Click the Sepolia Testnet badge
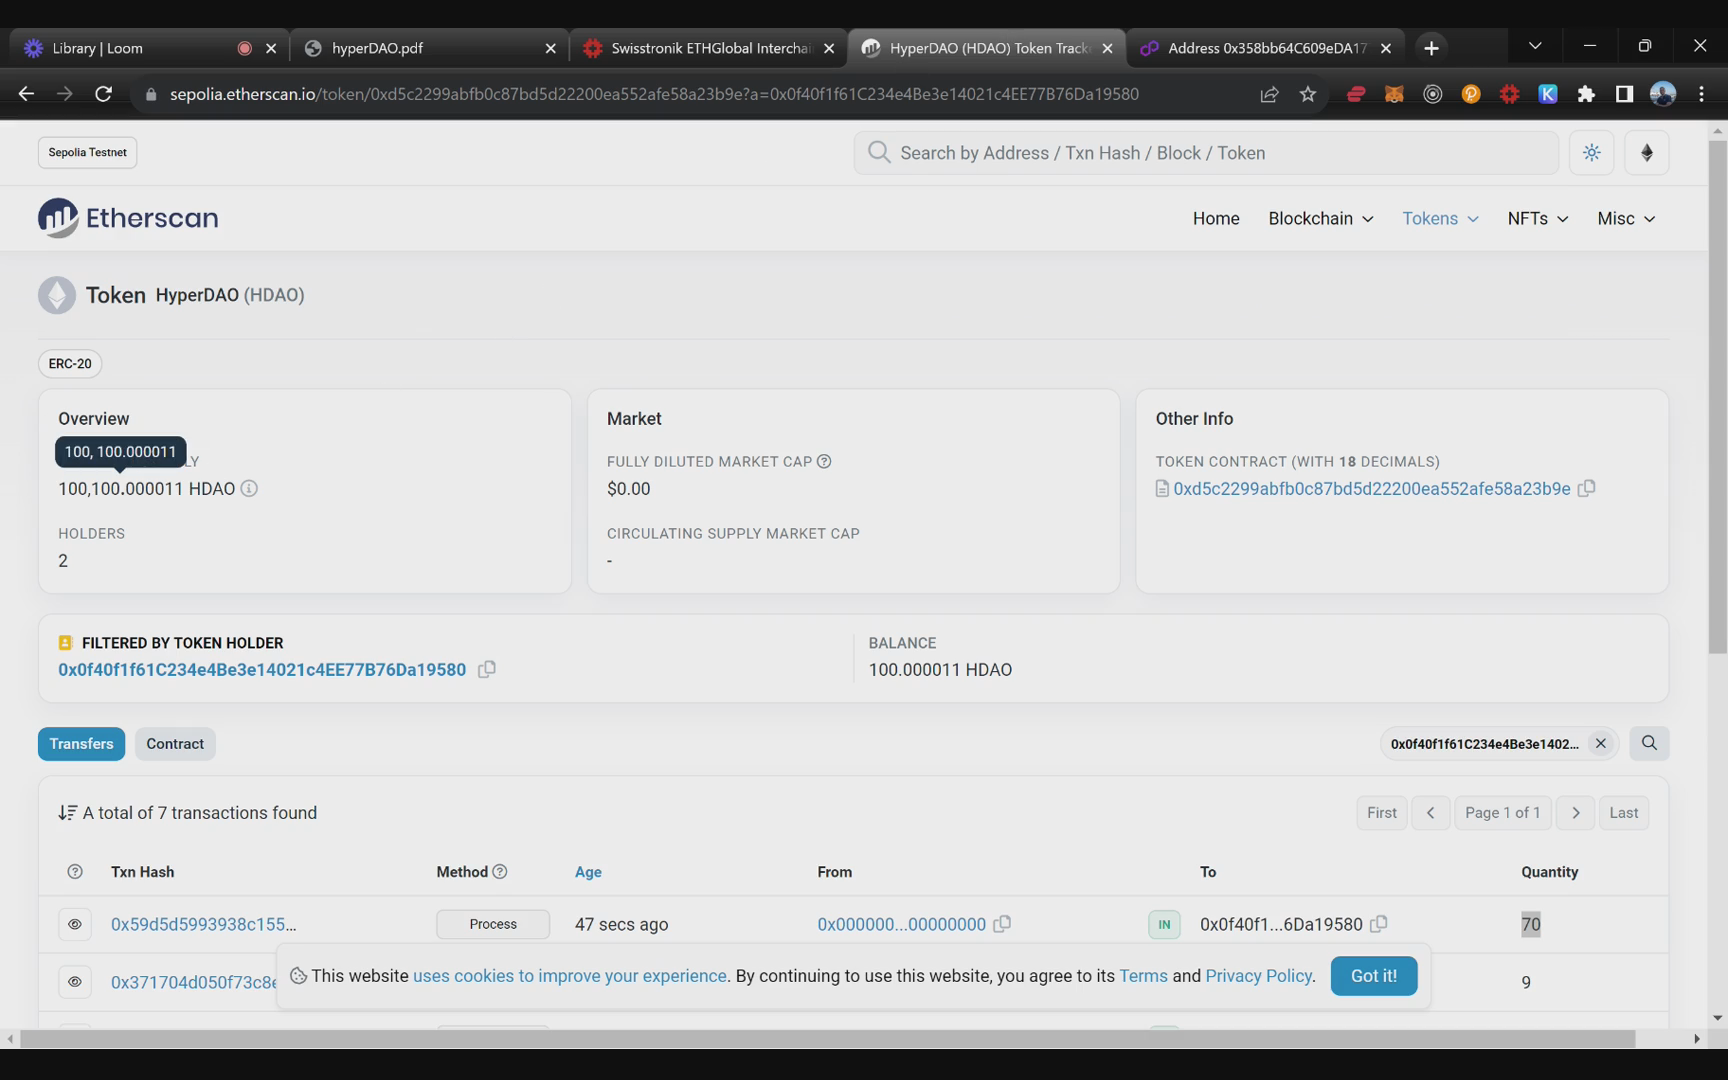The width and height of the screenshot is (1728, 1080). click(87, 152)
